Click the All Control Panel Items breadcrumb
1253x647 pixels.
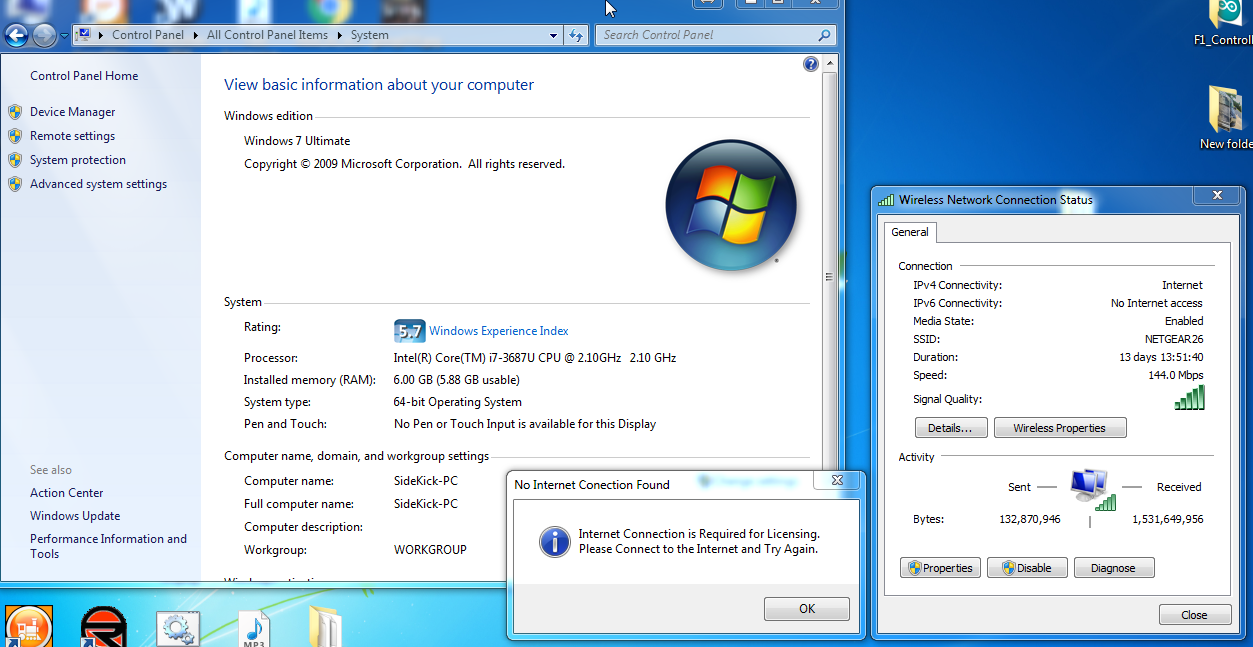coord(267,35)
